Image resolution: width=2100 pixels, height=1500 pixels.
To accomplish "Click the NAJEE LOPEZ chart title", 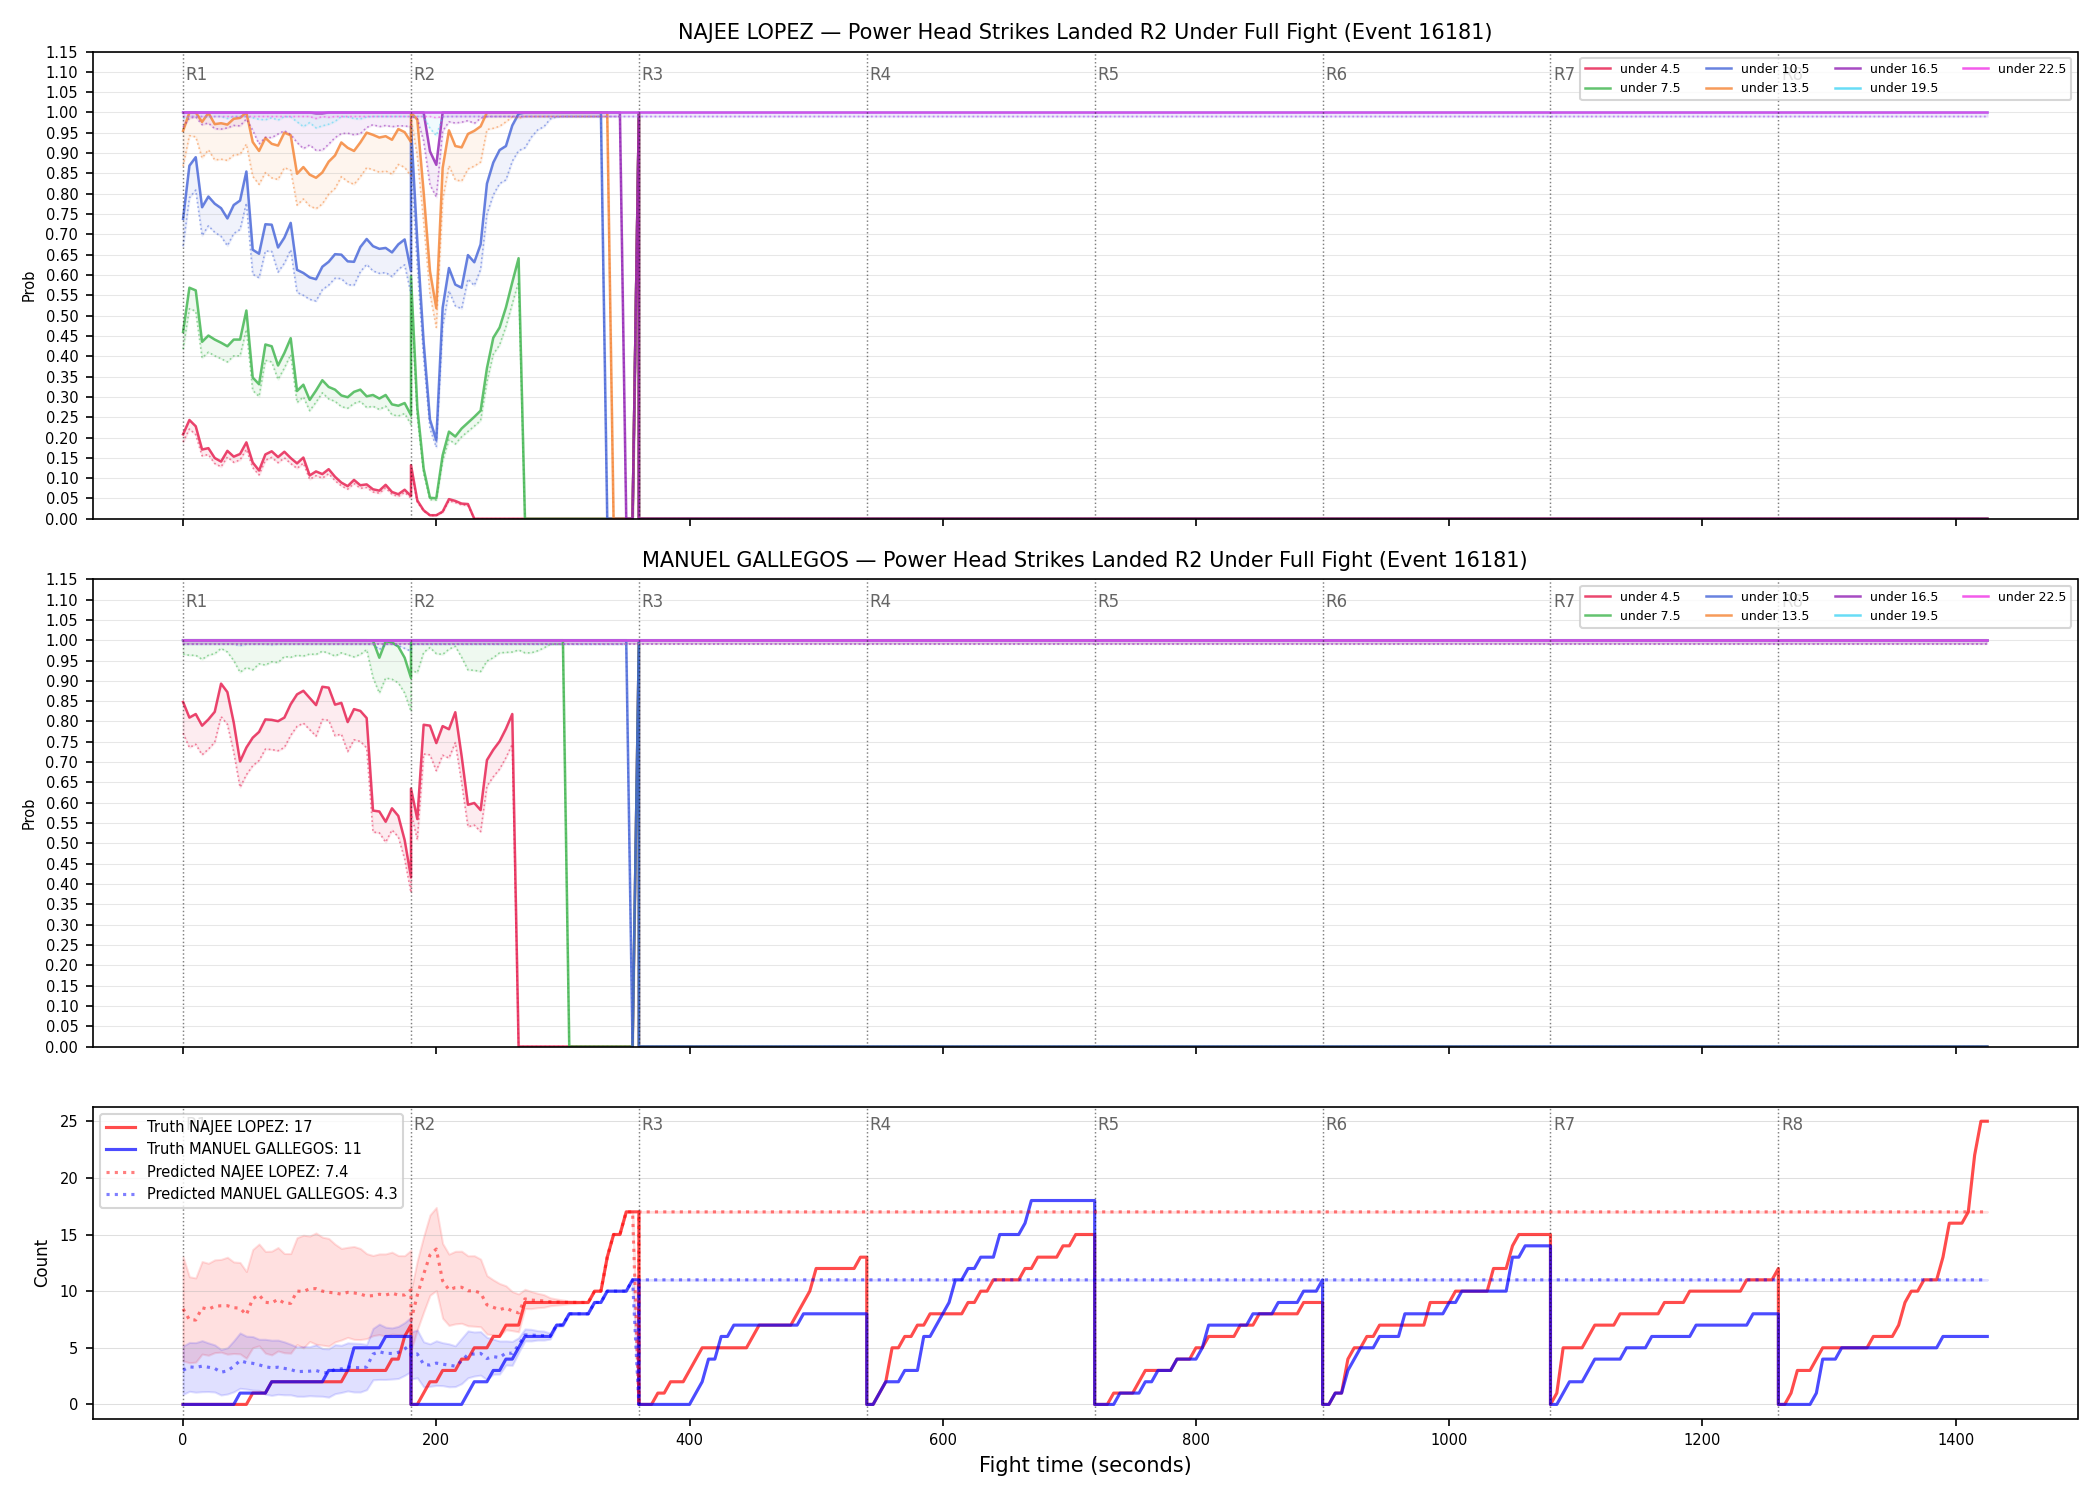I will tap(1085, 32).
